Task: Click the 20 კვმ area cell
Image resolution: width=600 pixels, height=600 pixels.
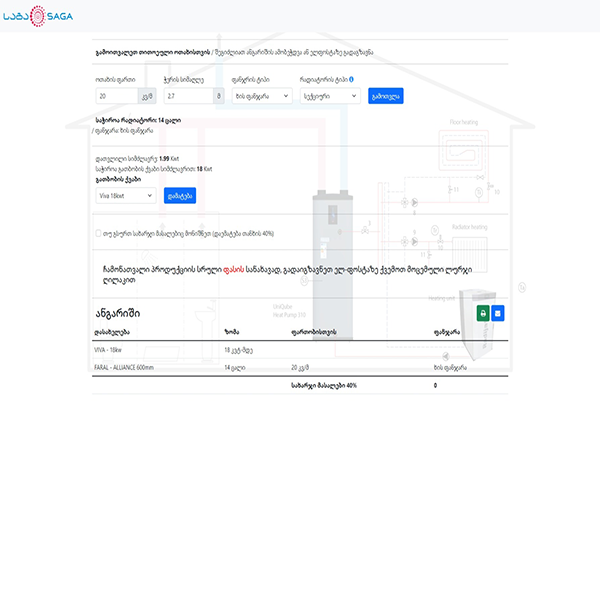Action: point(300,367)
